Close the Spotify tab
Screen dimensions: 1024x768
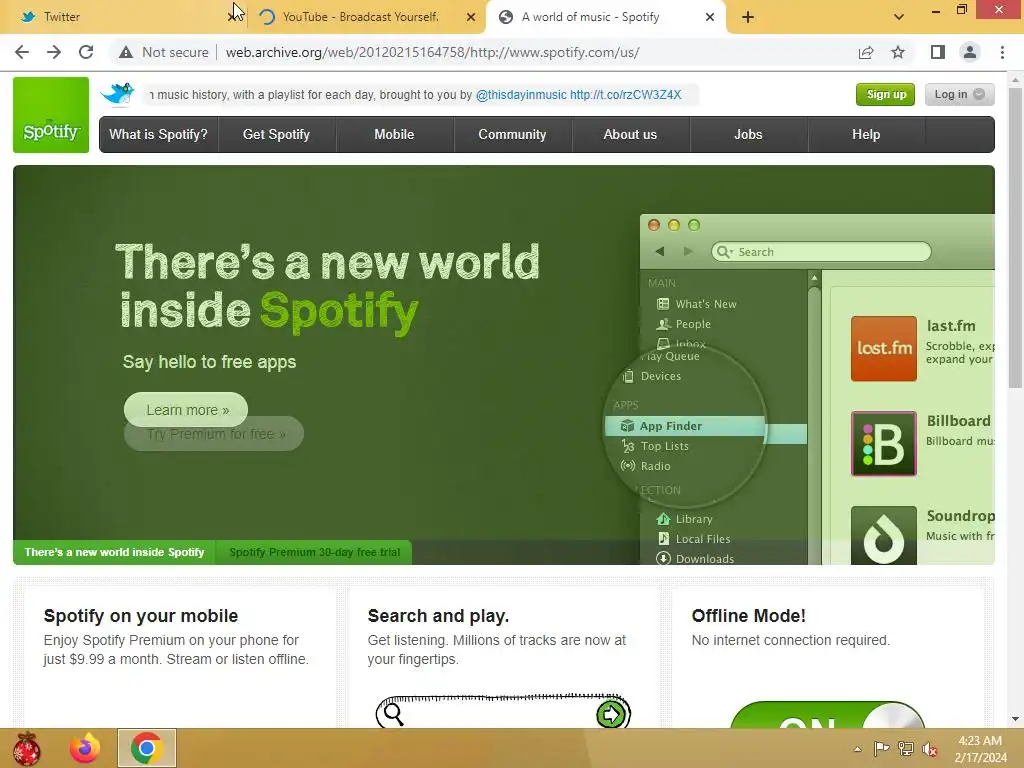[x=710, y=17]
